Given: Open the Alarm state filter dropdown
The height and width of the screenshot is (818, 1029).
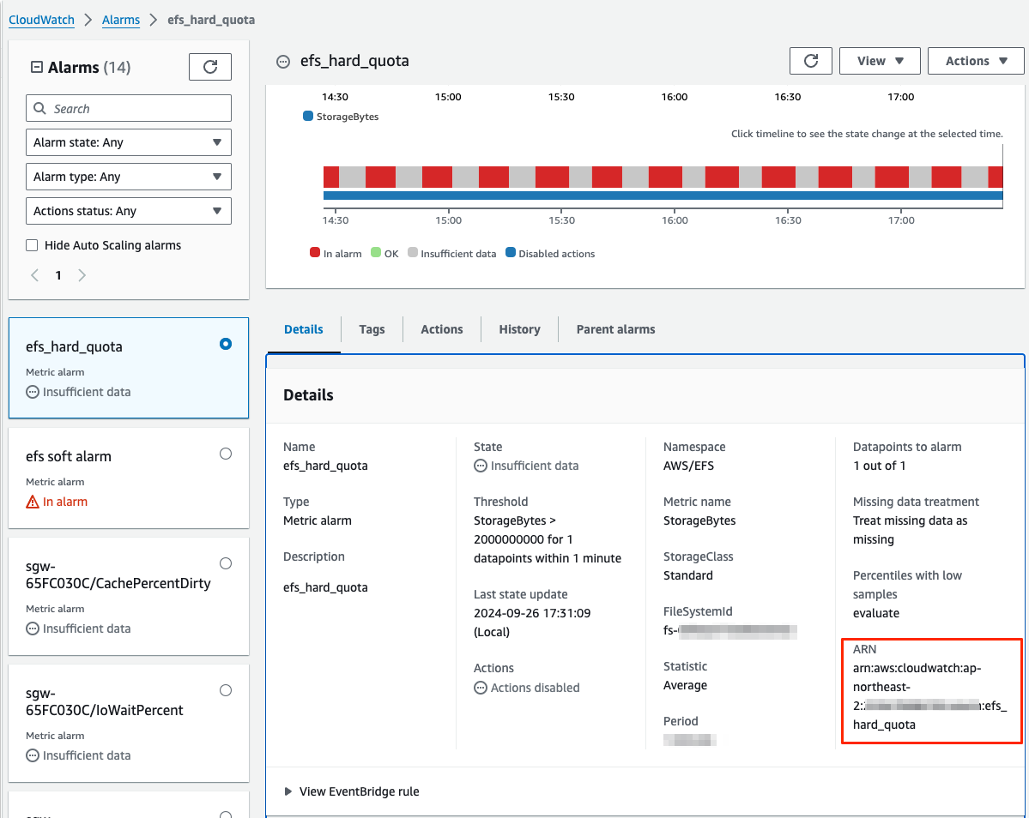Looking at the screenshot, I should click(x=128, y=142).
